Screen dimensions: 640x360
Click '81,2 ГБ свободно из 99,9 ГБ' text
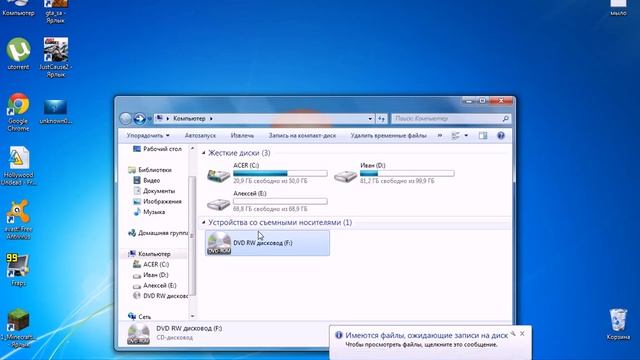[397, 181]
